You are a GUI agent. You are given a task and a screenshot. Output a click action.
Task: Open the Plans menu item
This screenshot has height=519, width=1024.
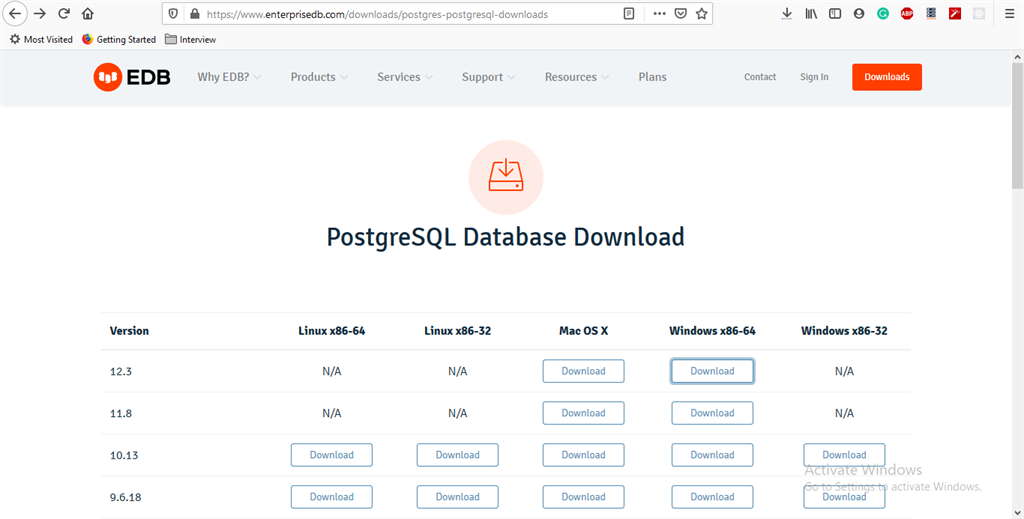[652, 77]
